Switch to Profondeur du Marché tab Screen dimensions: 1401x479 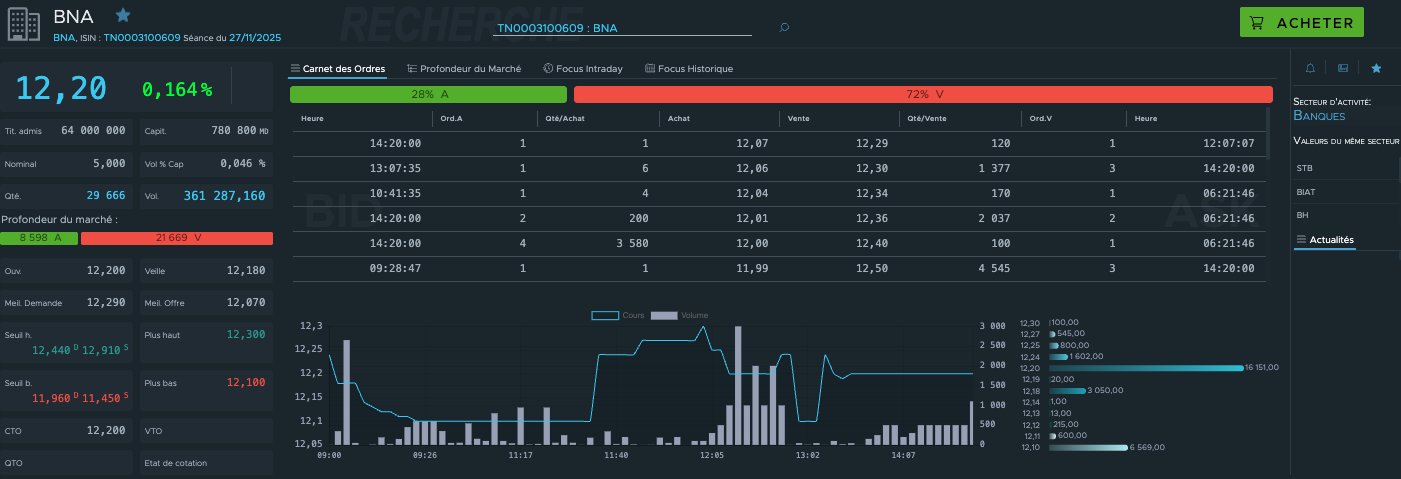click(x=463, y=69)
